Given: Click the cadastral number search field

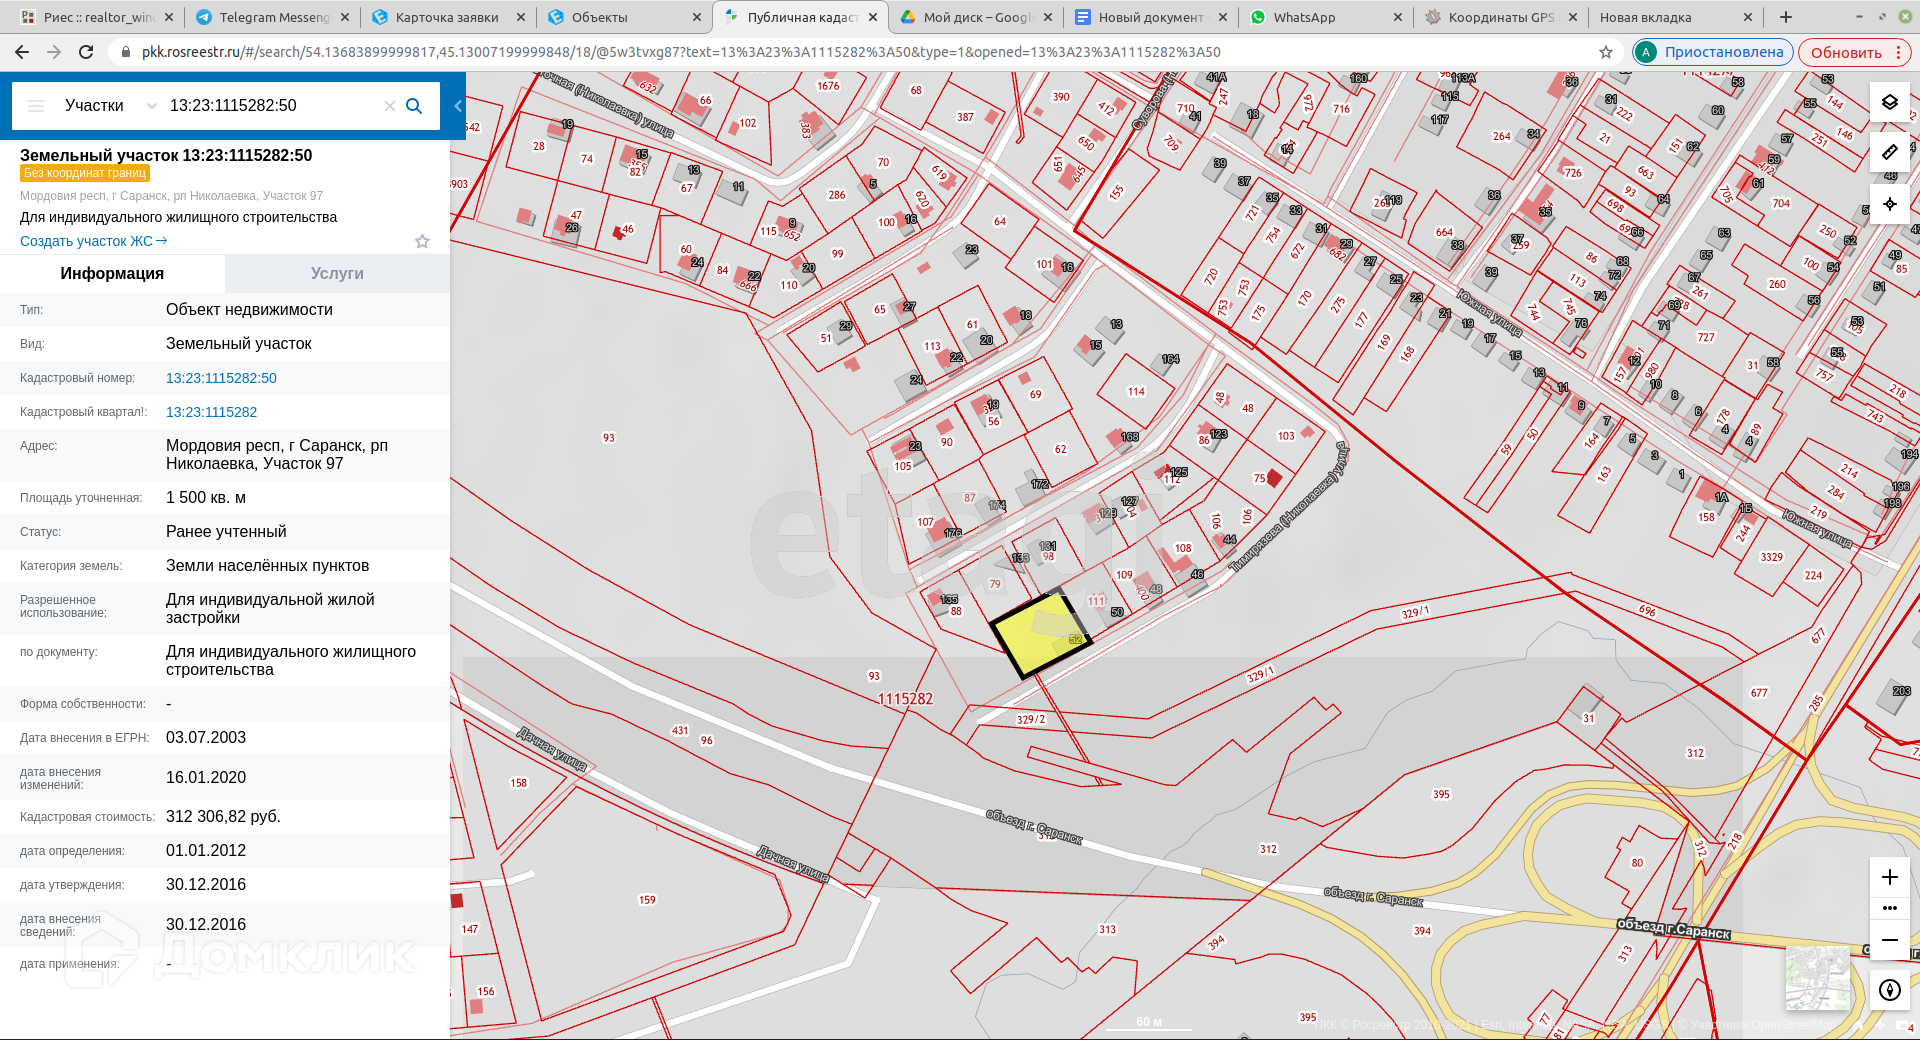Looking at the screenshot, I should tap(273, 106).
